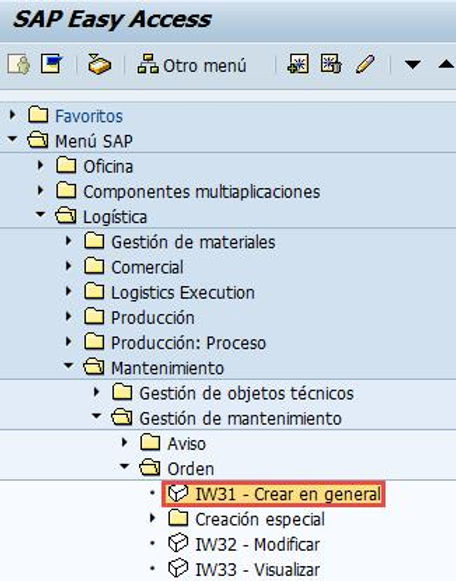Click the Comercial folder icon
This screenshot has width=456, height=581.
(x=94, y=266)
